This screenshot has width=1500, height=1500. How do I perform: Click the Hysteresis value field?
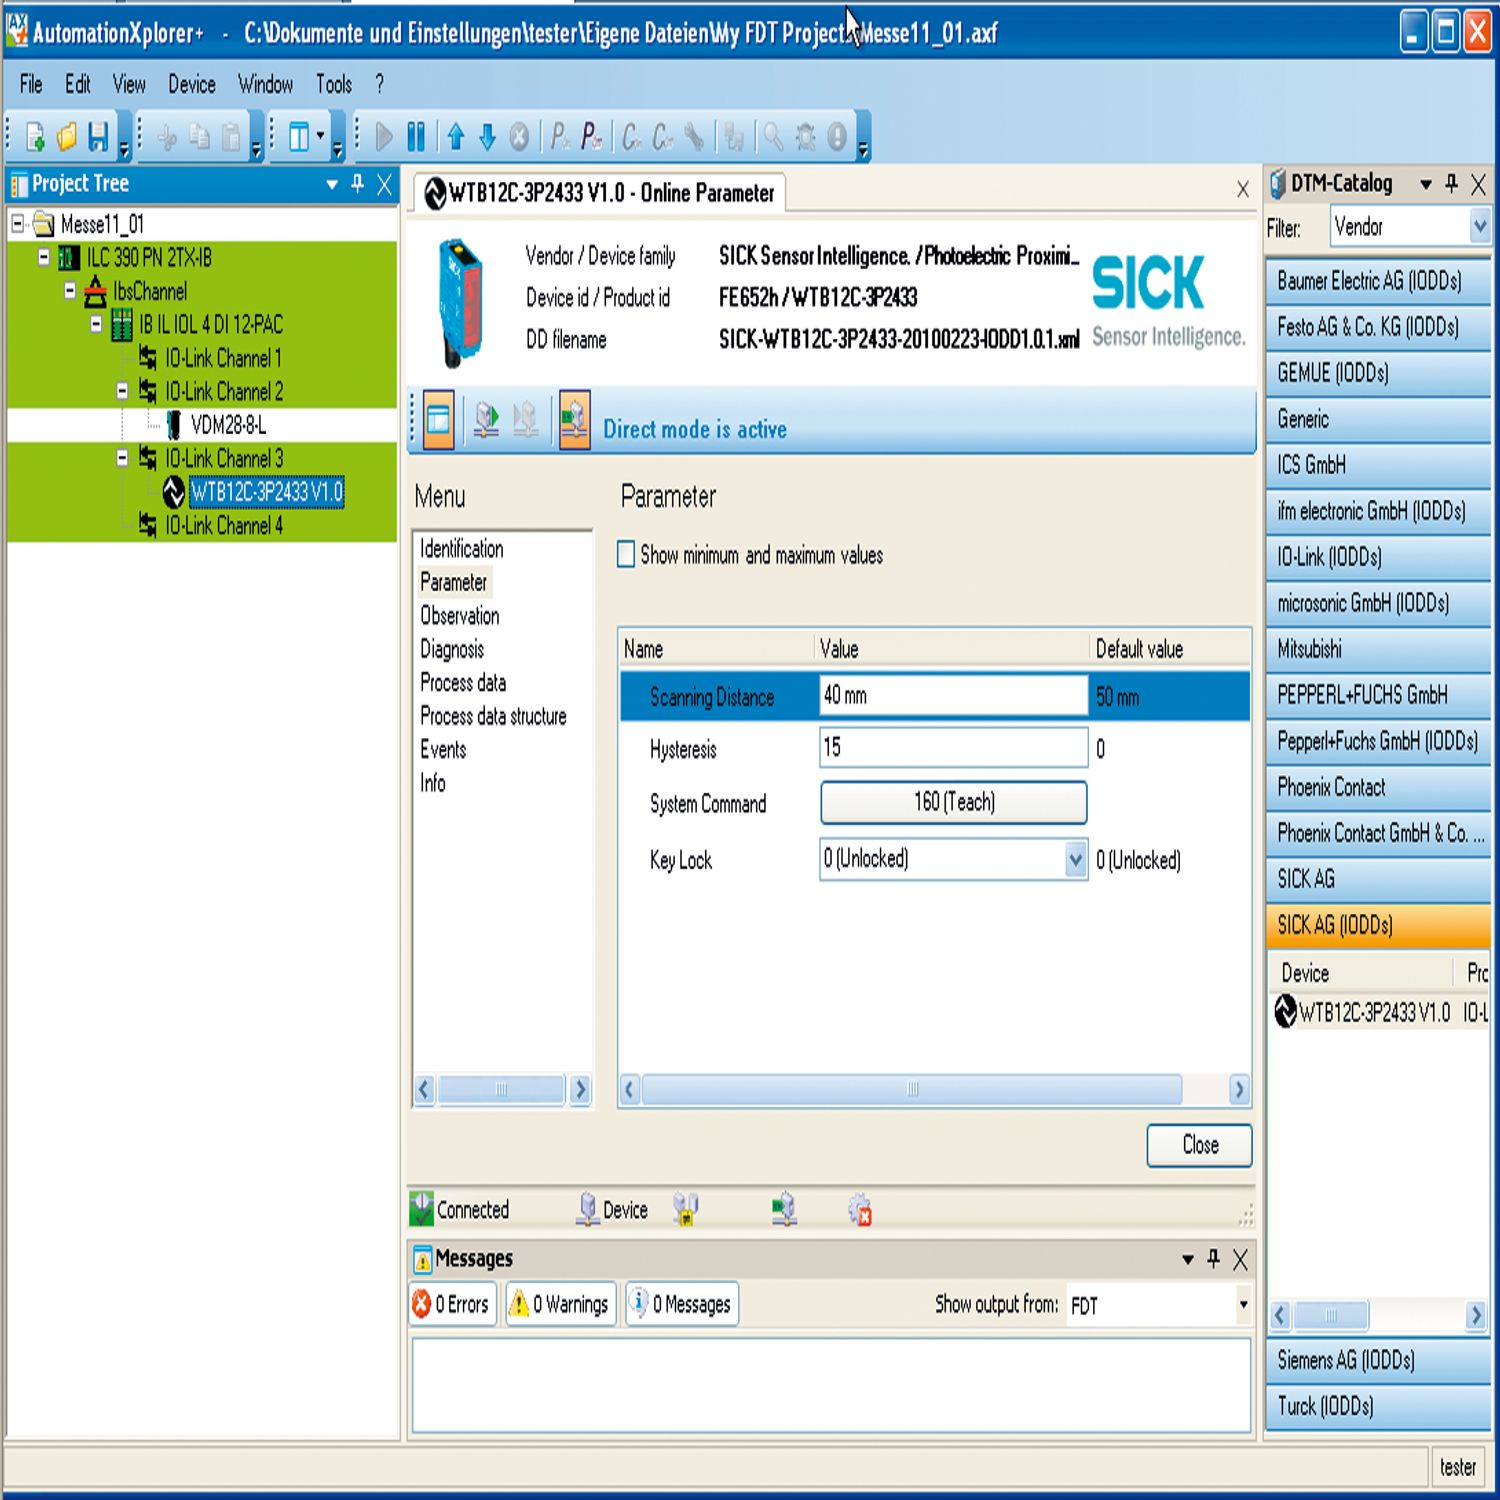click(953, 747)
